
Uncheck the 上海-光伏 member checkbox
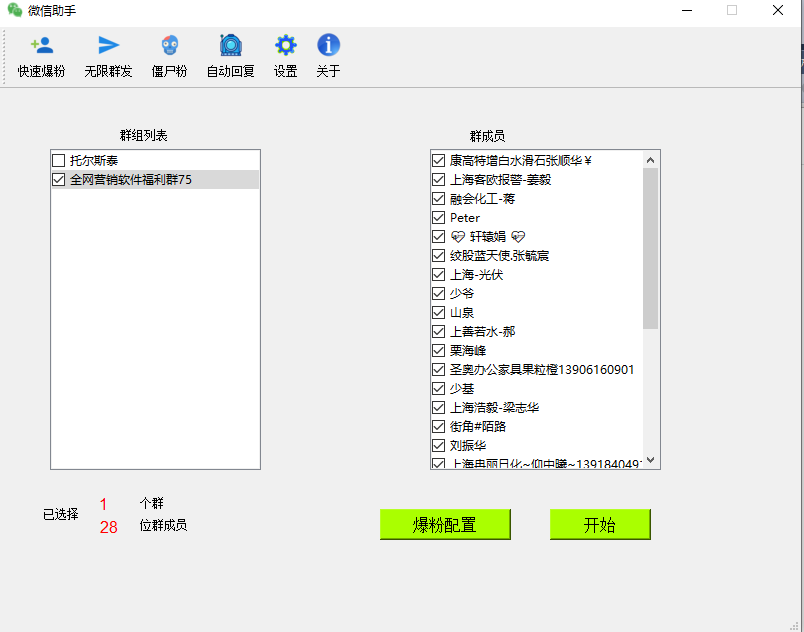[439, 275]
